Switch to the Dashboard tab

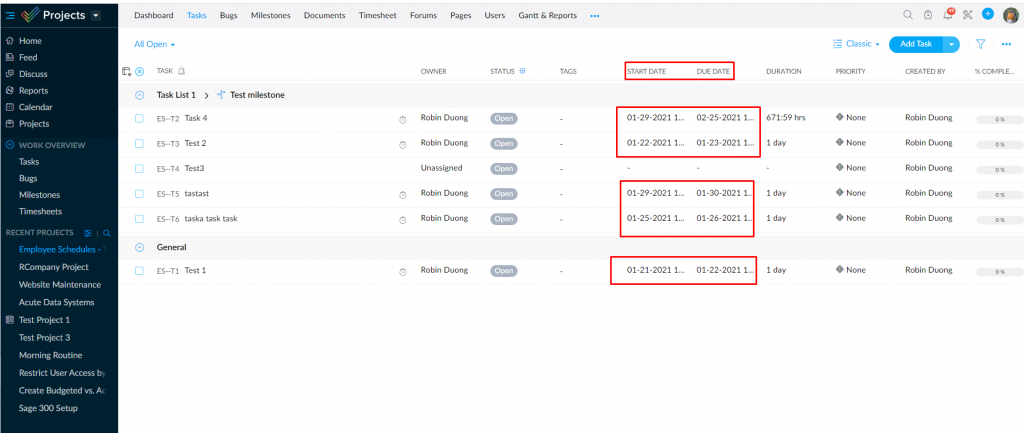click(x=153, y=16)
